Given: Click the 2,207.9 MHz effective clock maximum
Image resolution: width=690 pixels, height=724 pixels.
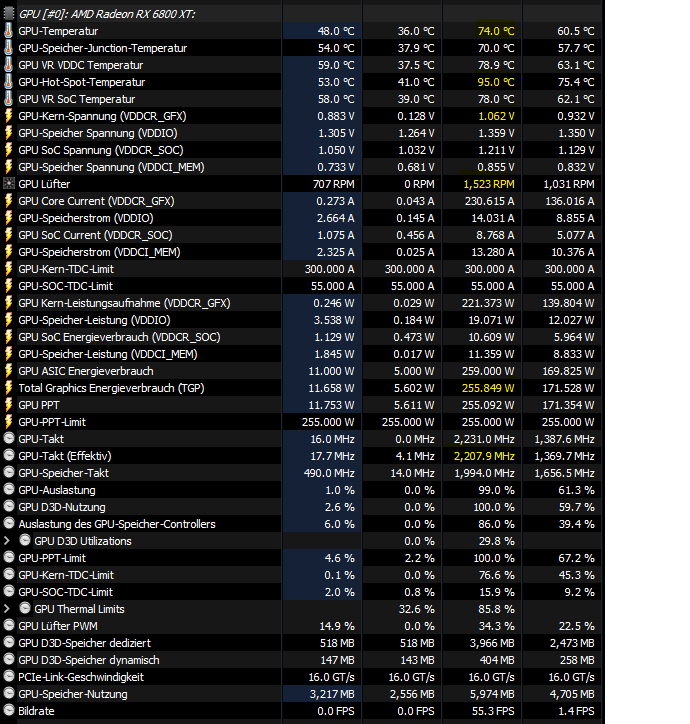Looking at the screenshot, I should [484, 456].
